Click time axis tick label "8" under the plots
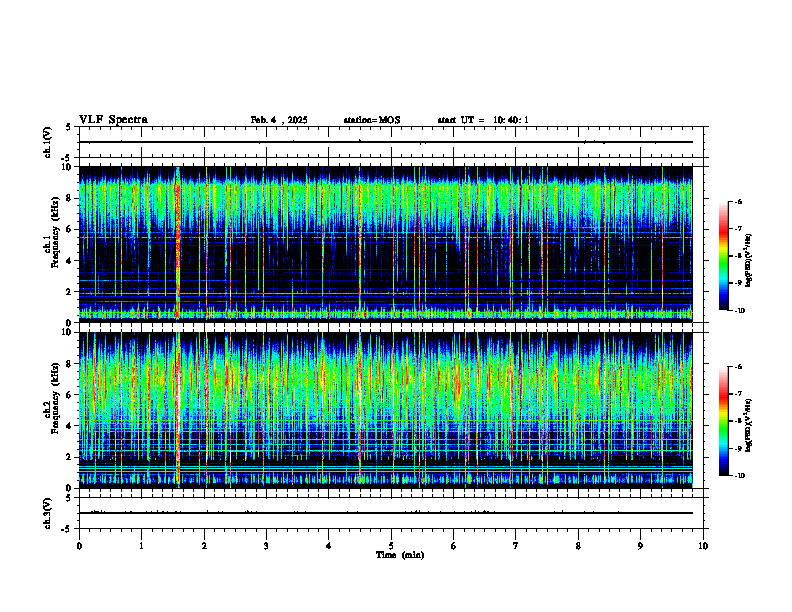This screenshot has height=612, width=792. (578, 546)
